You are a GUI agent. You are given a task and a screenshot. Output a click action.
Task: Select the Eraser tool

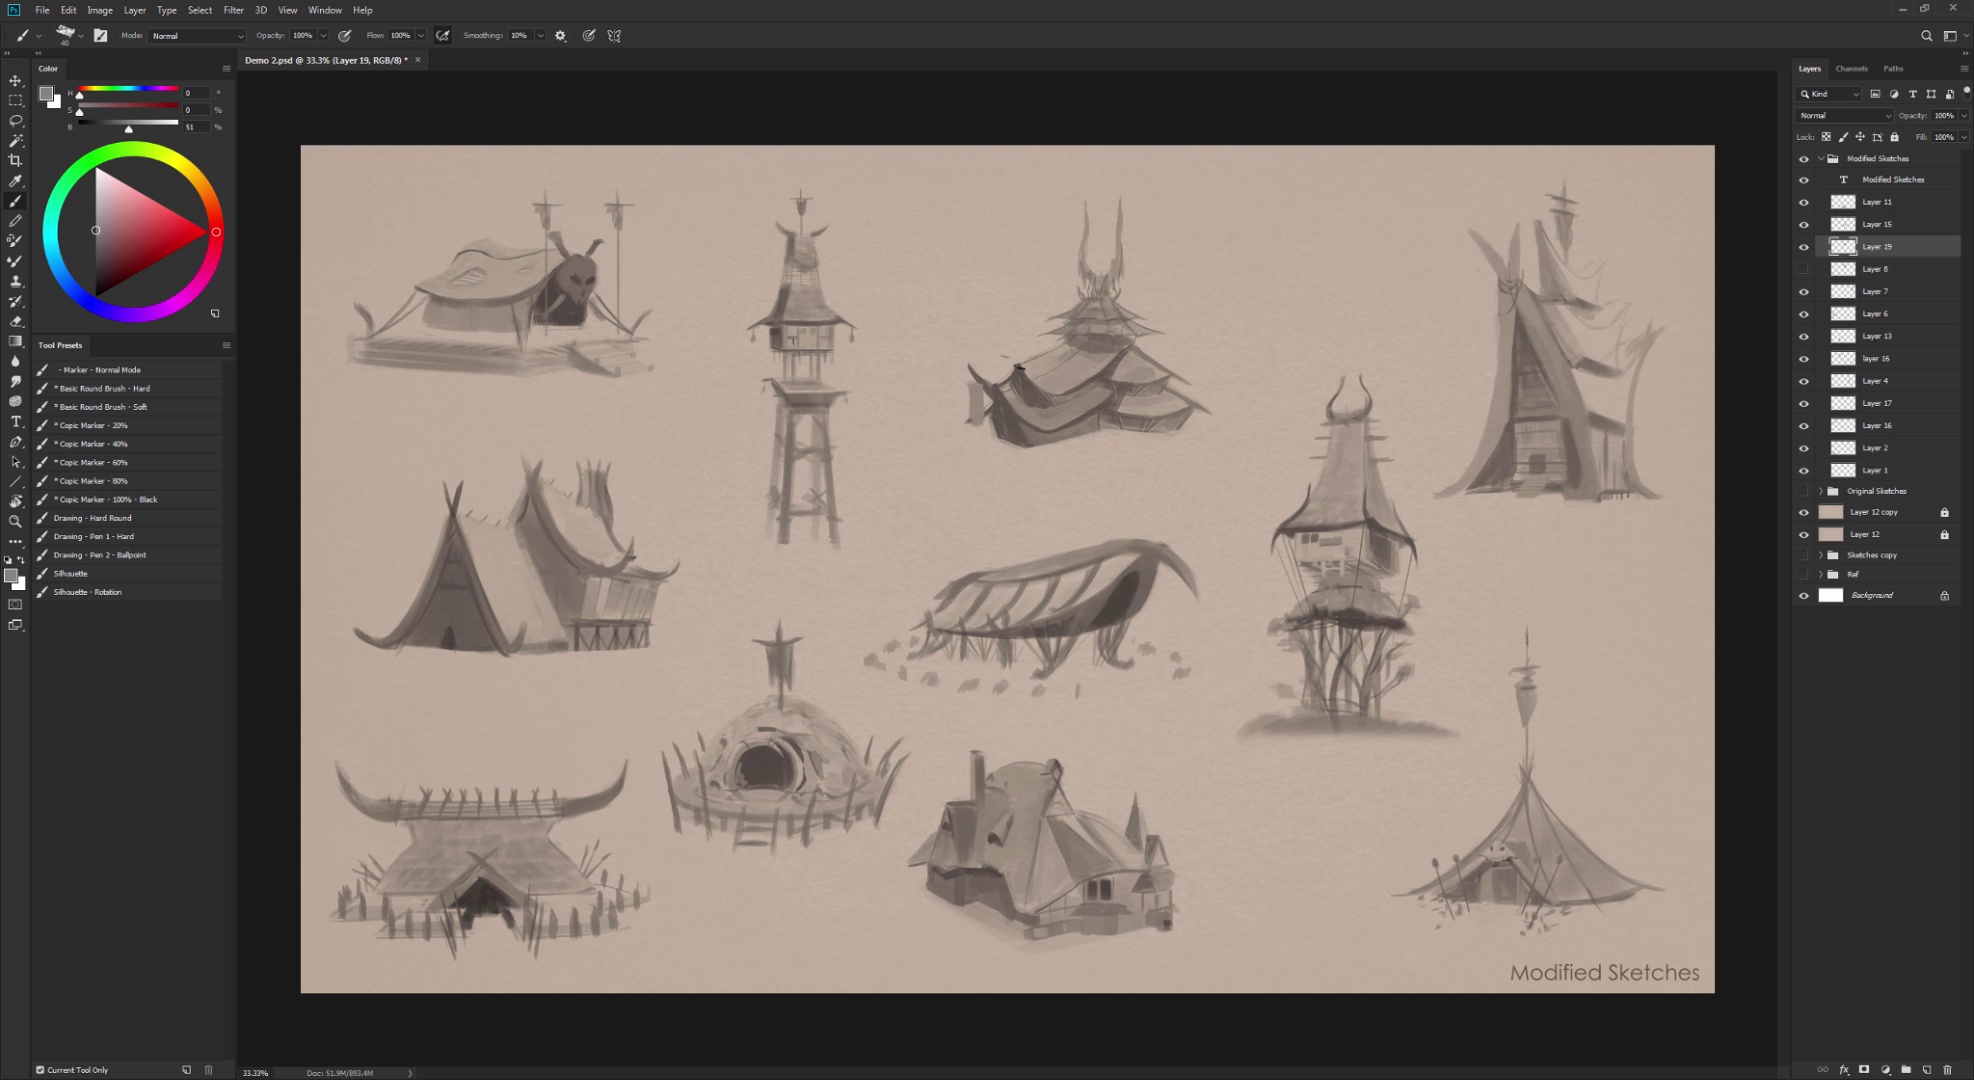pos(15,321)
